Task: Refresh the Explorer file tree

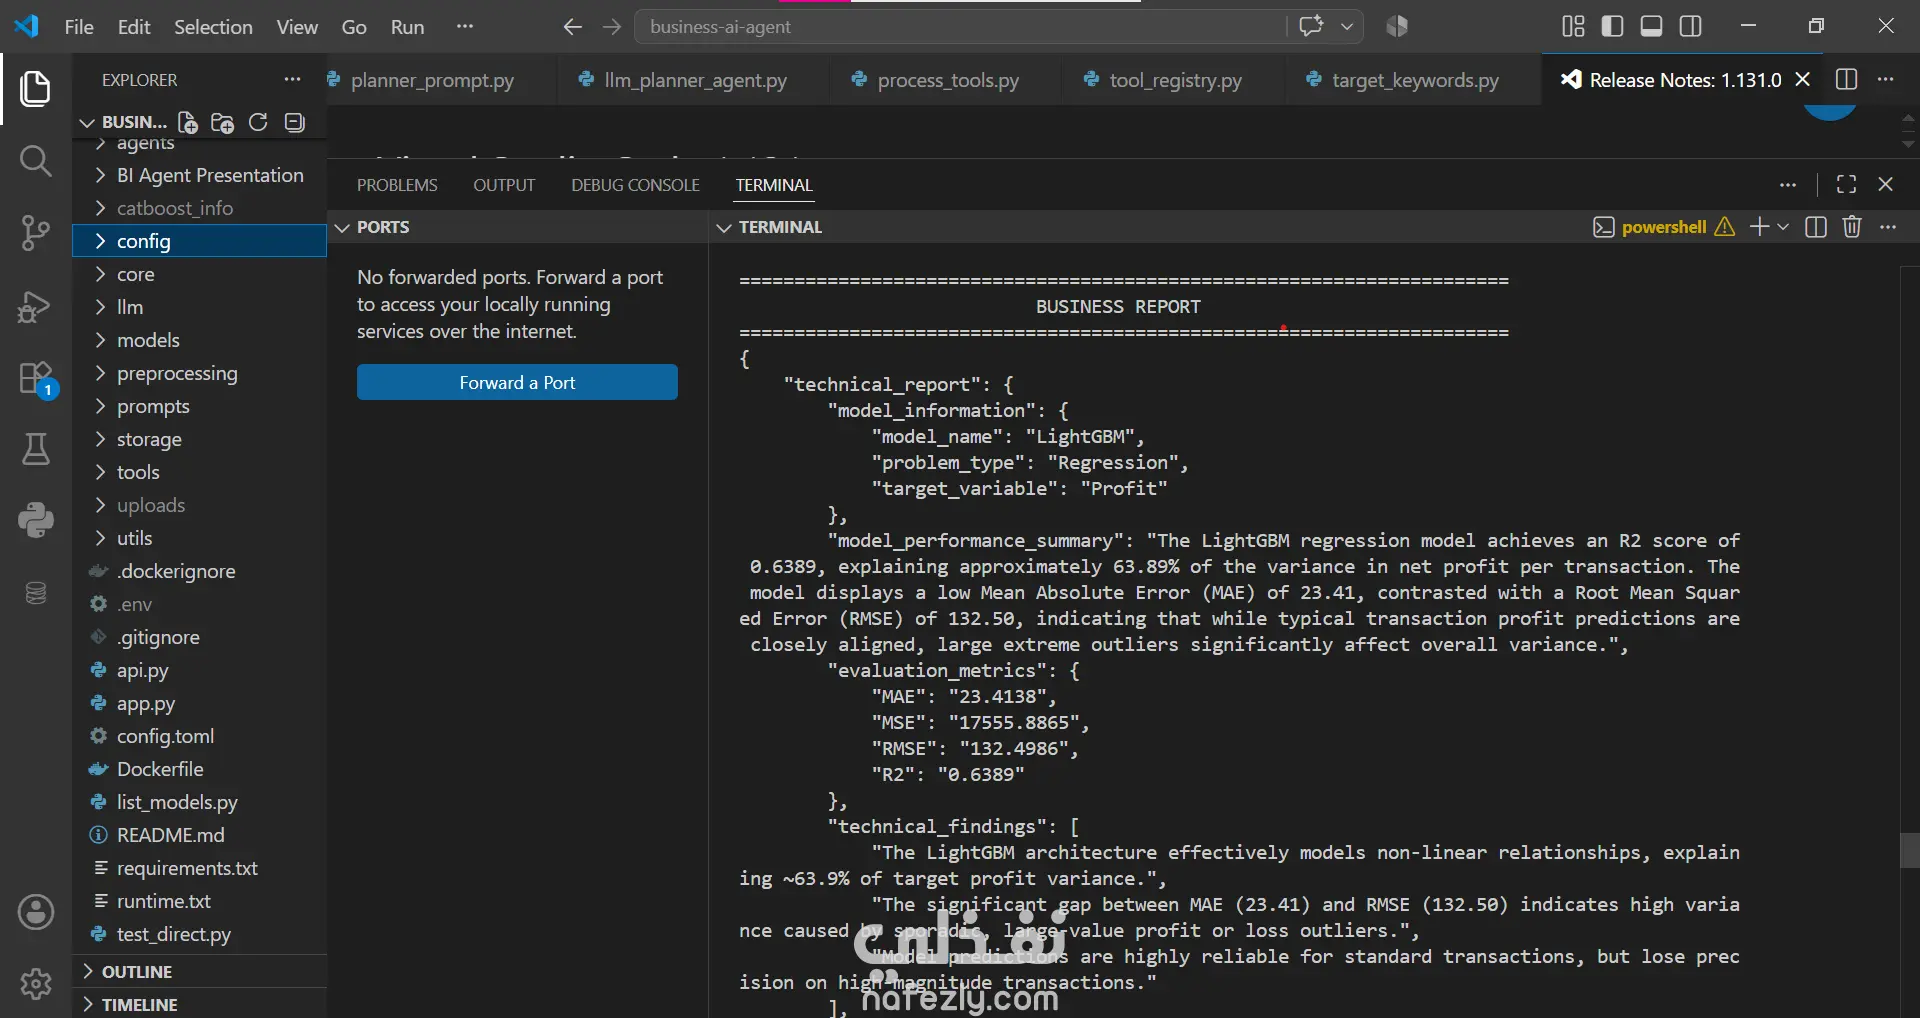Action: coord(258,122)
